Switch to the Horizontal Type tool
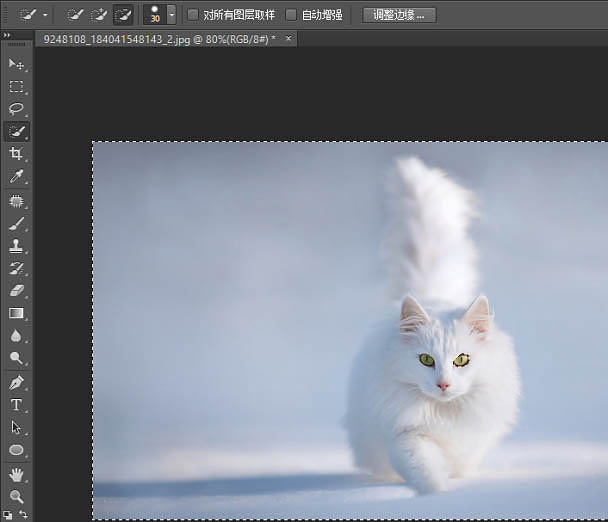 pyautogui.click(x=16, y=405)
